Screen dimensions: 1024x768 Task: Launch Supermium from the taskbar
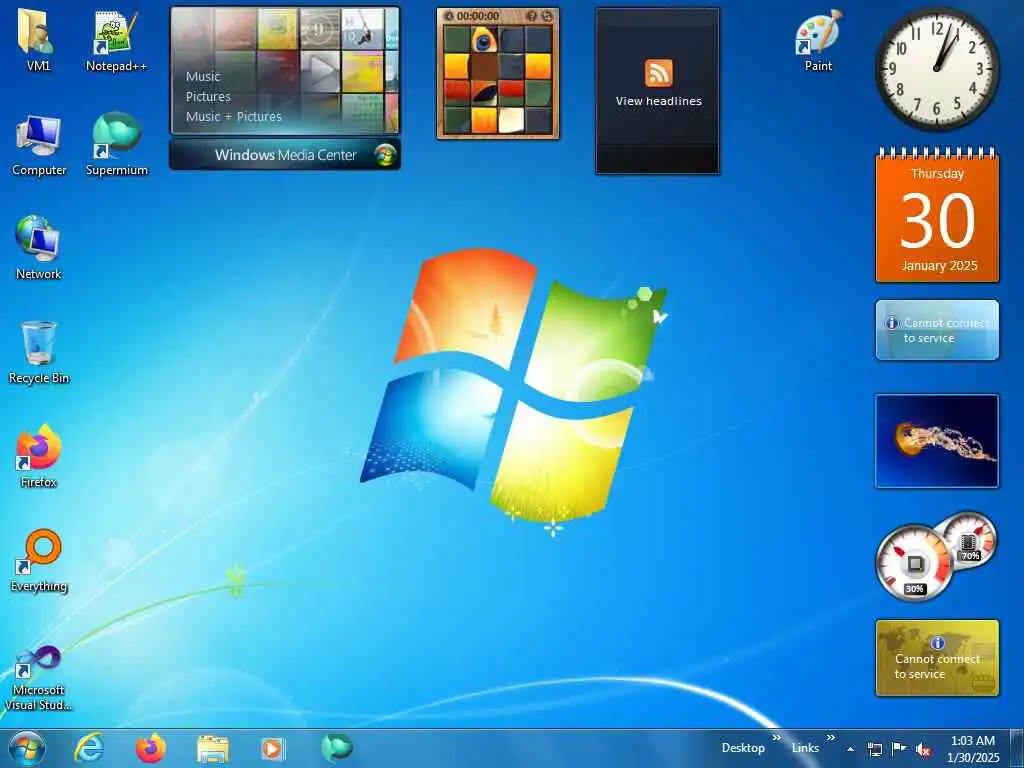(x=336, y=748)
